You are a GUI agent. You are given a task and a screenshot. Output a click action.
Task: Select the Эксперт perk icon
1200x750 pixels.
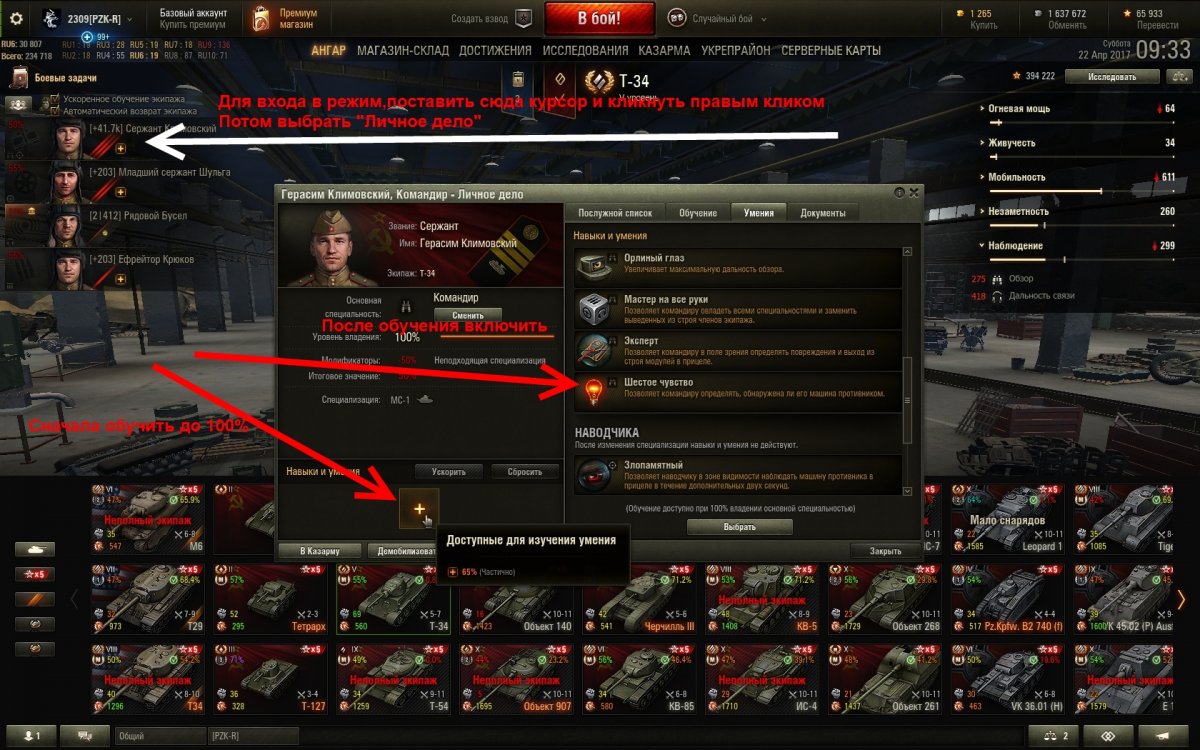pyautogui.click(x=591, y=349)
